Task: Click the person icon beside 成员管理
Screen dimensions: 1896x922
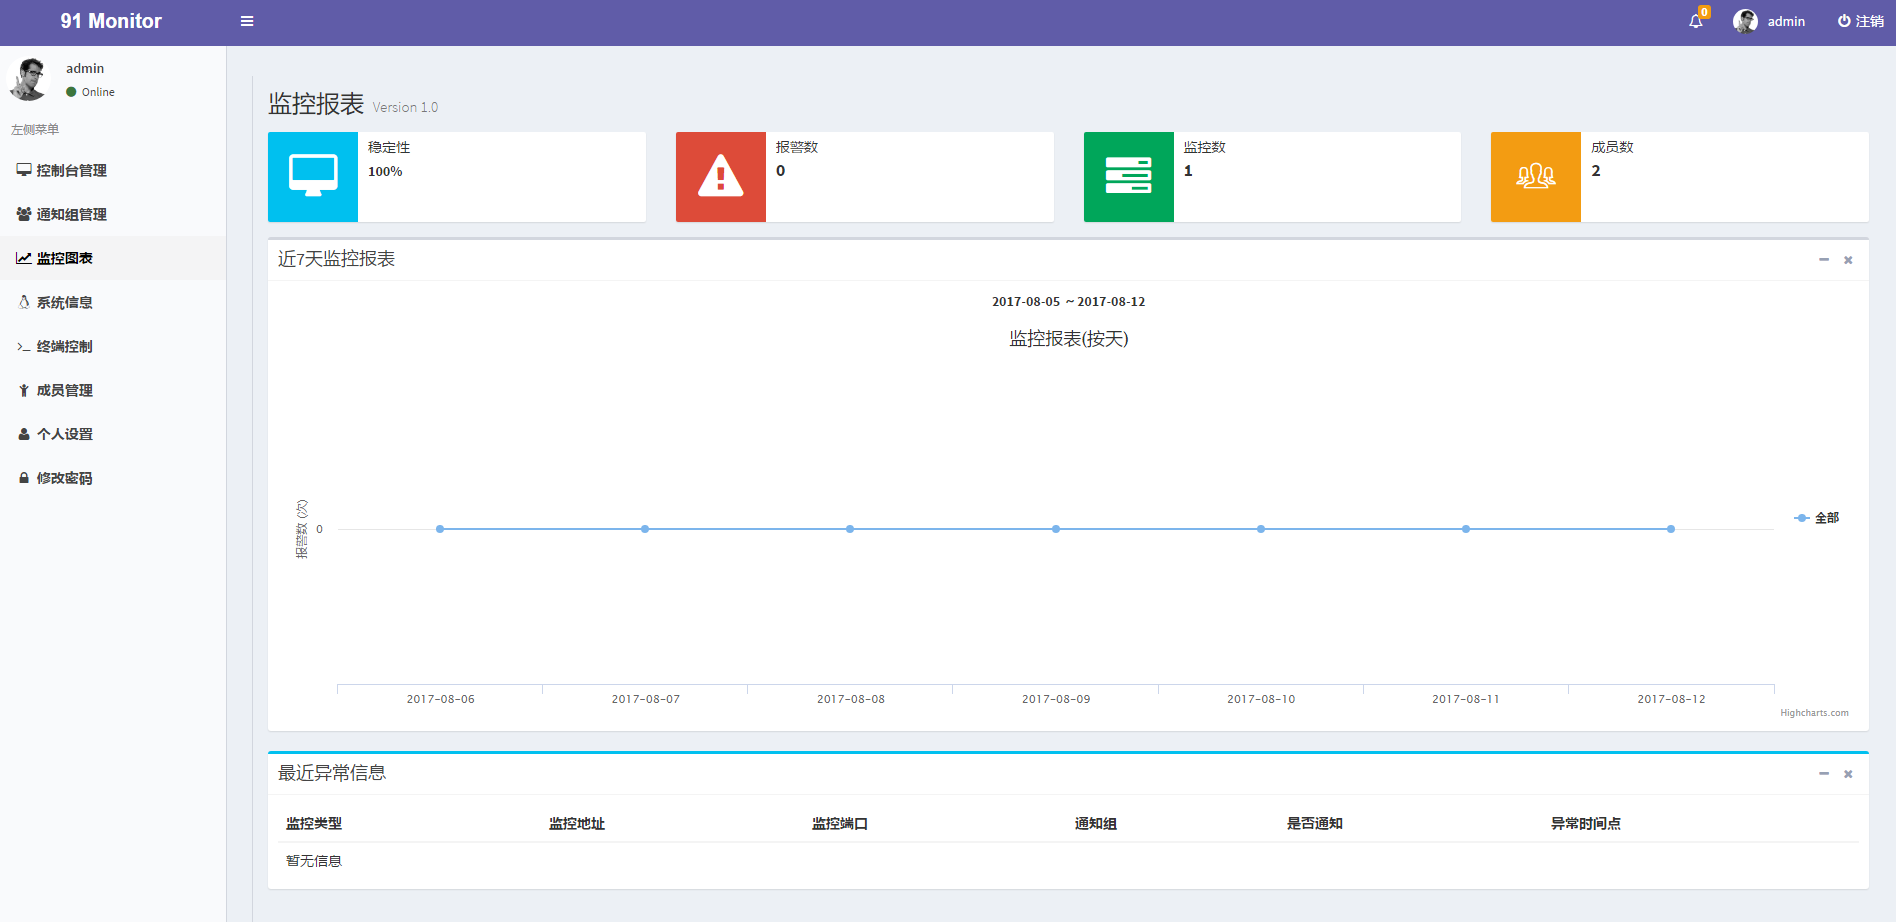Action: [24, 390]
